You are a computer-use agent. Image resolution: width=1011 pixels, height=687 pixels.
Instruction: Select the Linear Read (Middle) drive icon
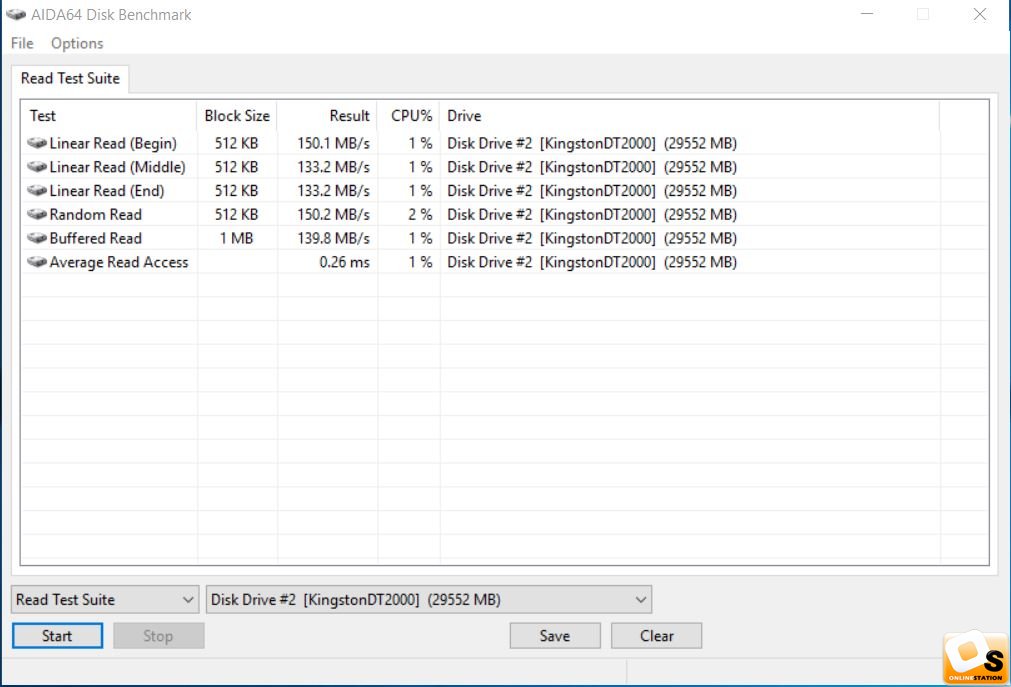[x=37, y=166]
